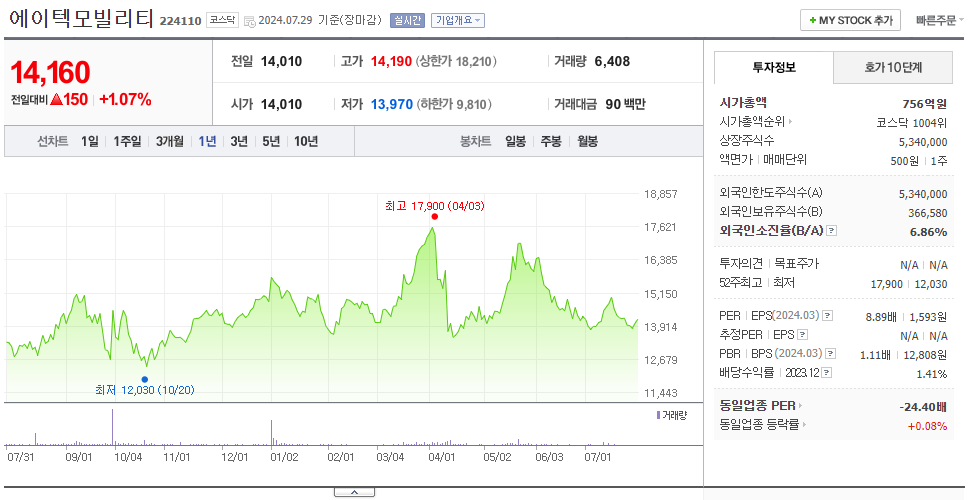This screenshot has width=968, height=500.
Task: Show the 주봉 candlestick chart
Action: [551, 141]
